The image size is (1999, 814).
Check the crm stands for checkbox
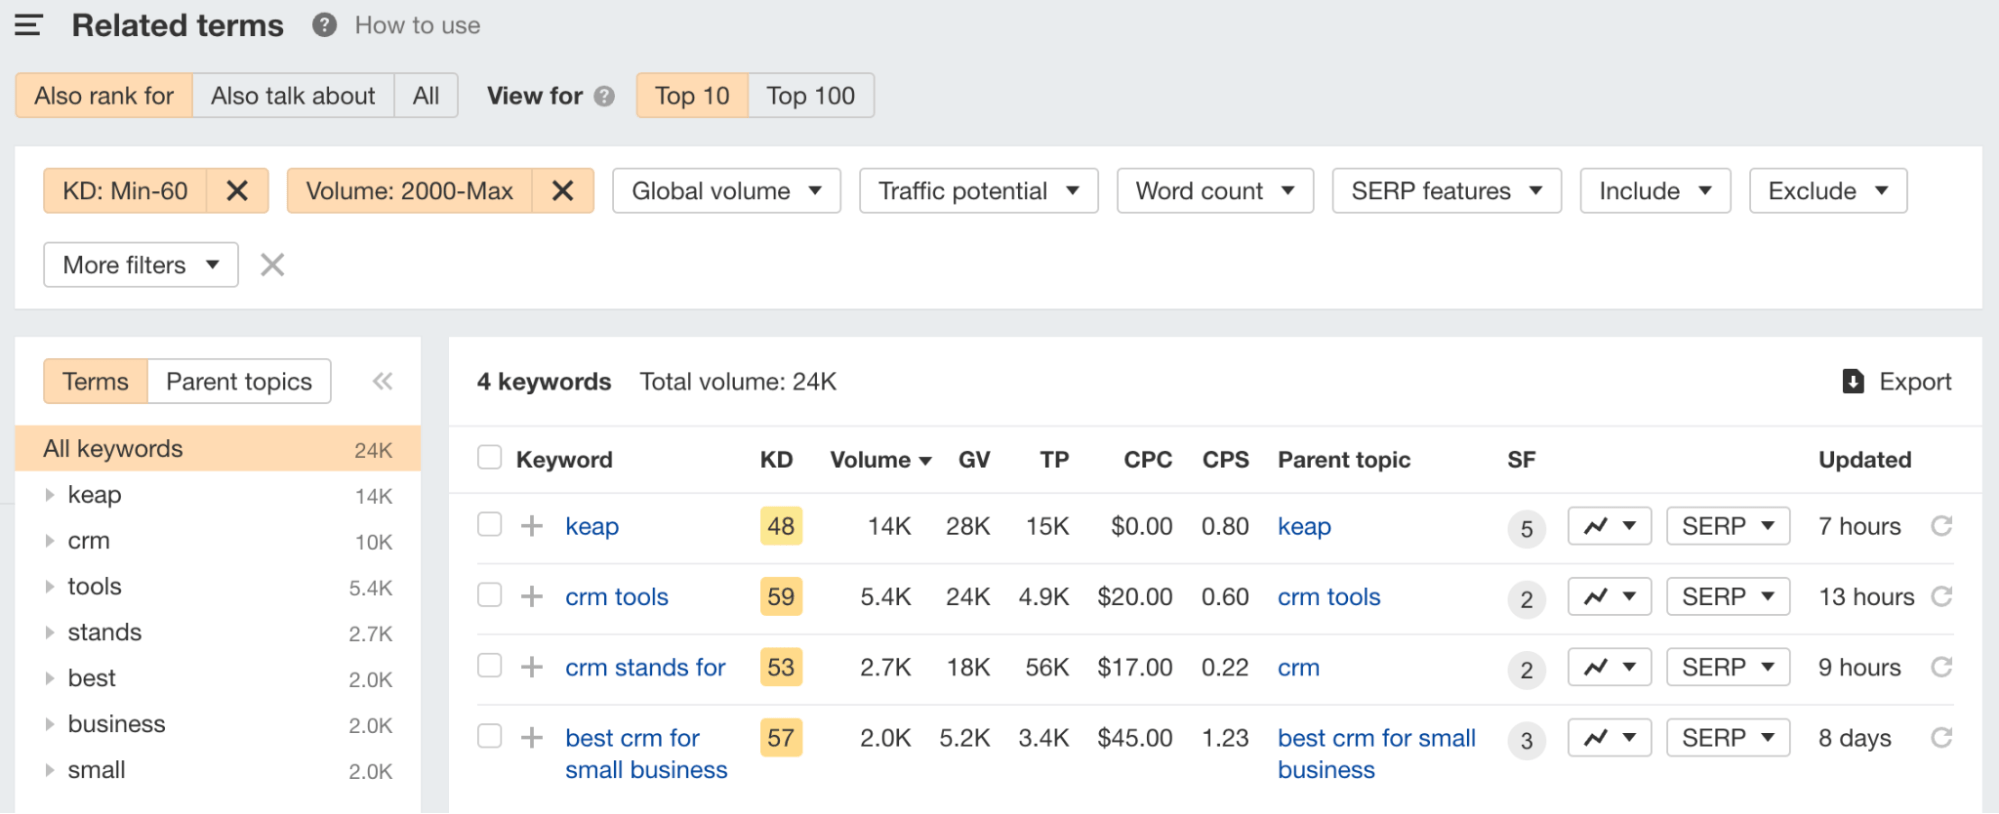click(x=489, y=665)
